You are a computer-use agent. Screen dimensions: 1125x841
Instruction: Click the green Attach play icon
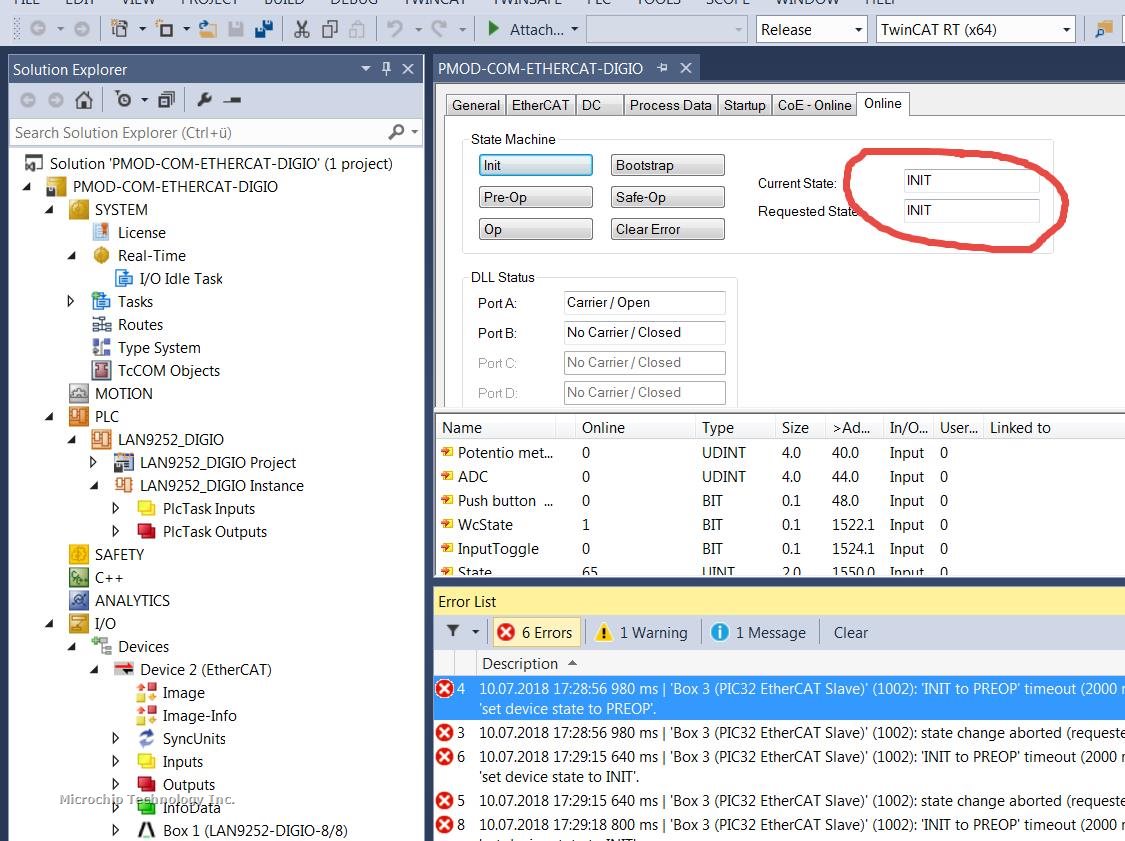tap(493, 29)
